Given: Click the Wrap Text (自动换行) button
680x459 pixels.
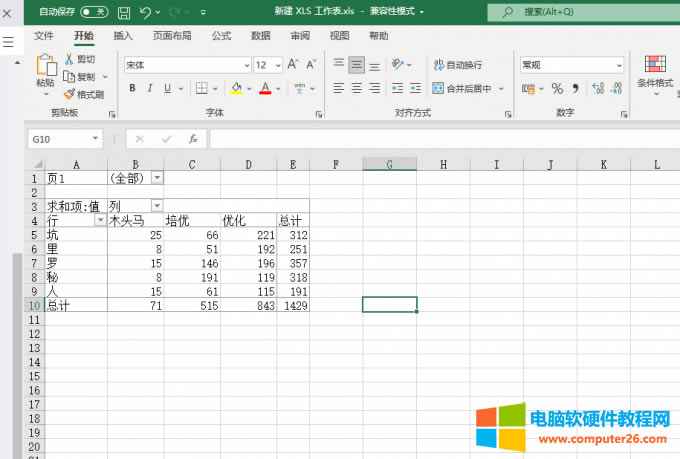Looking at the screenshot, I should click(457, 64).
